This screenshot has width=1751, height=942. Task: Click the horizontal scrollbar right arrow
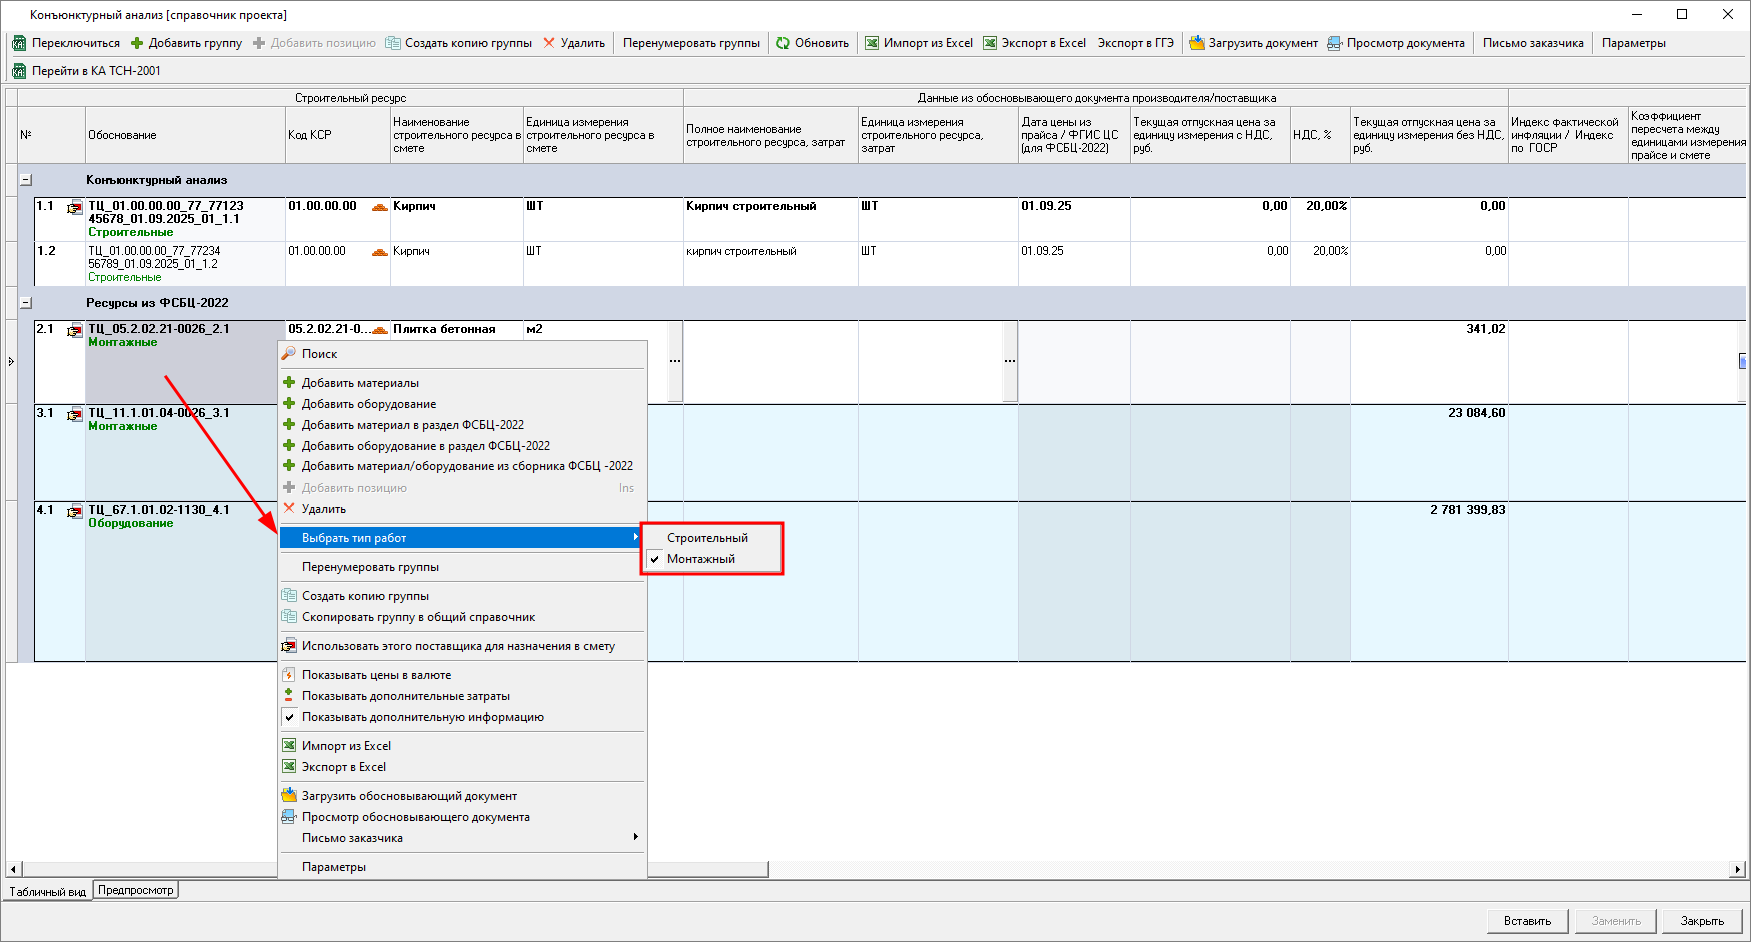(x=1737, y=870)
